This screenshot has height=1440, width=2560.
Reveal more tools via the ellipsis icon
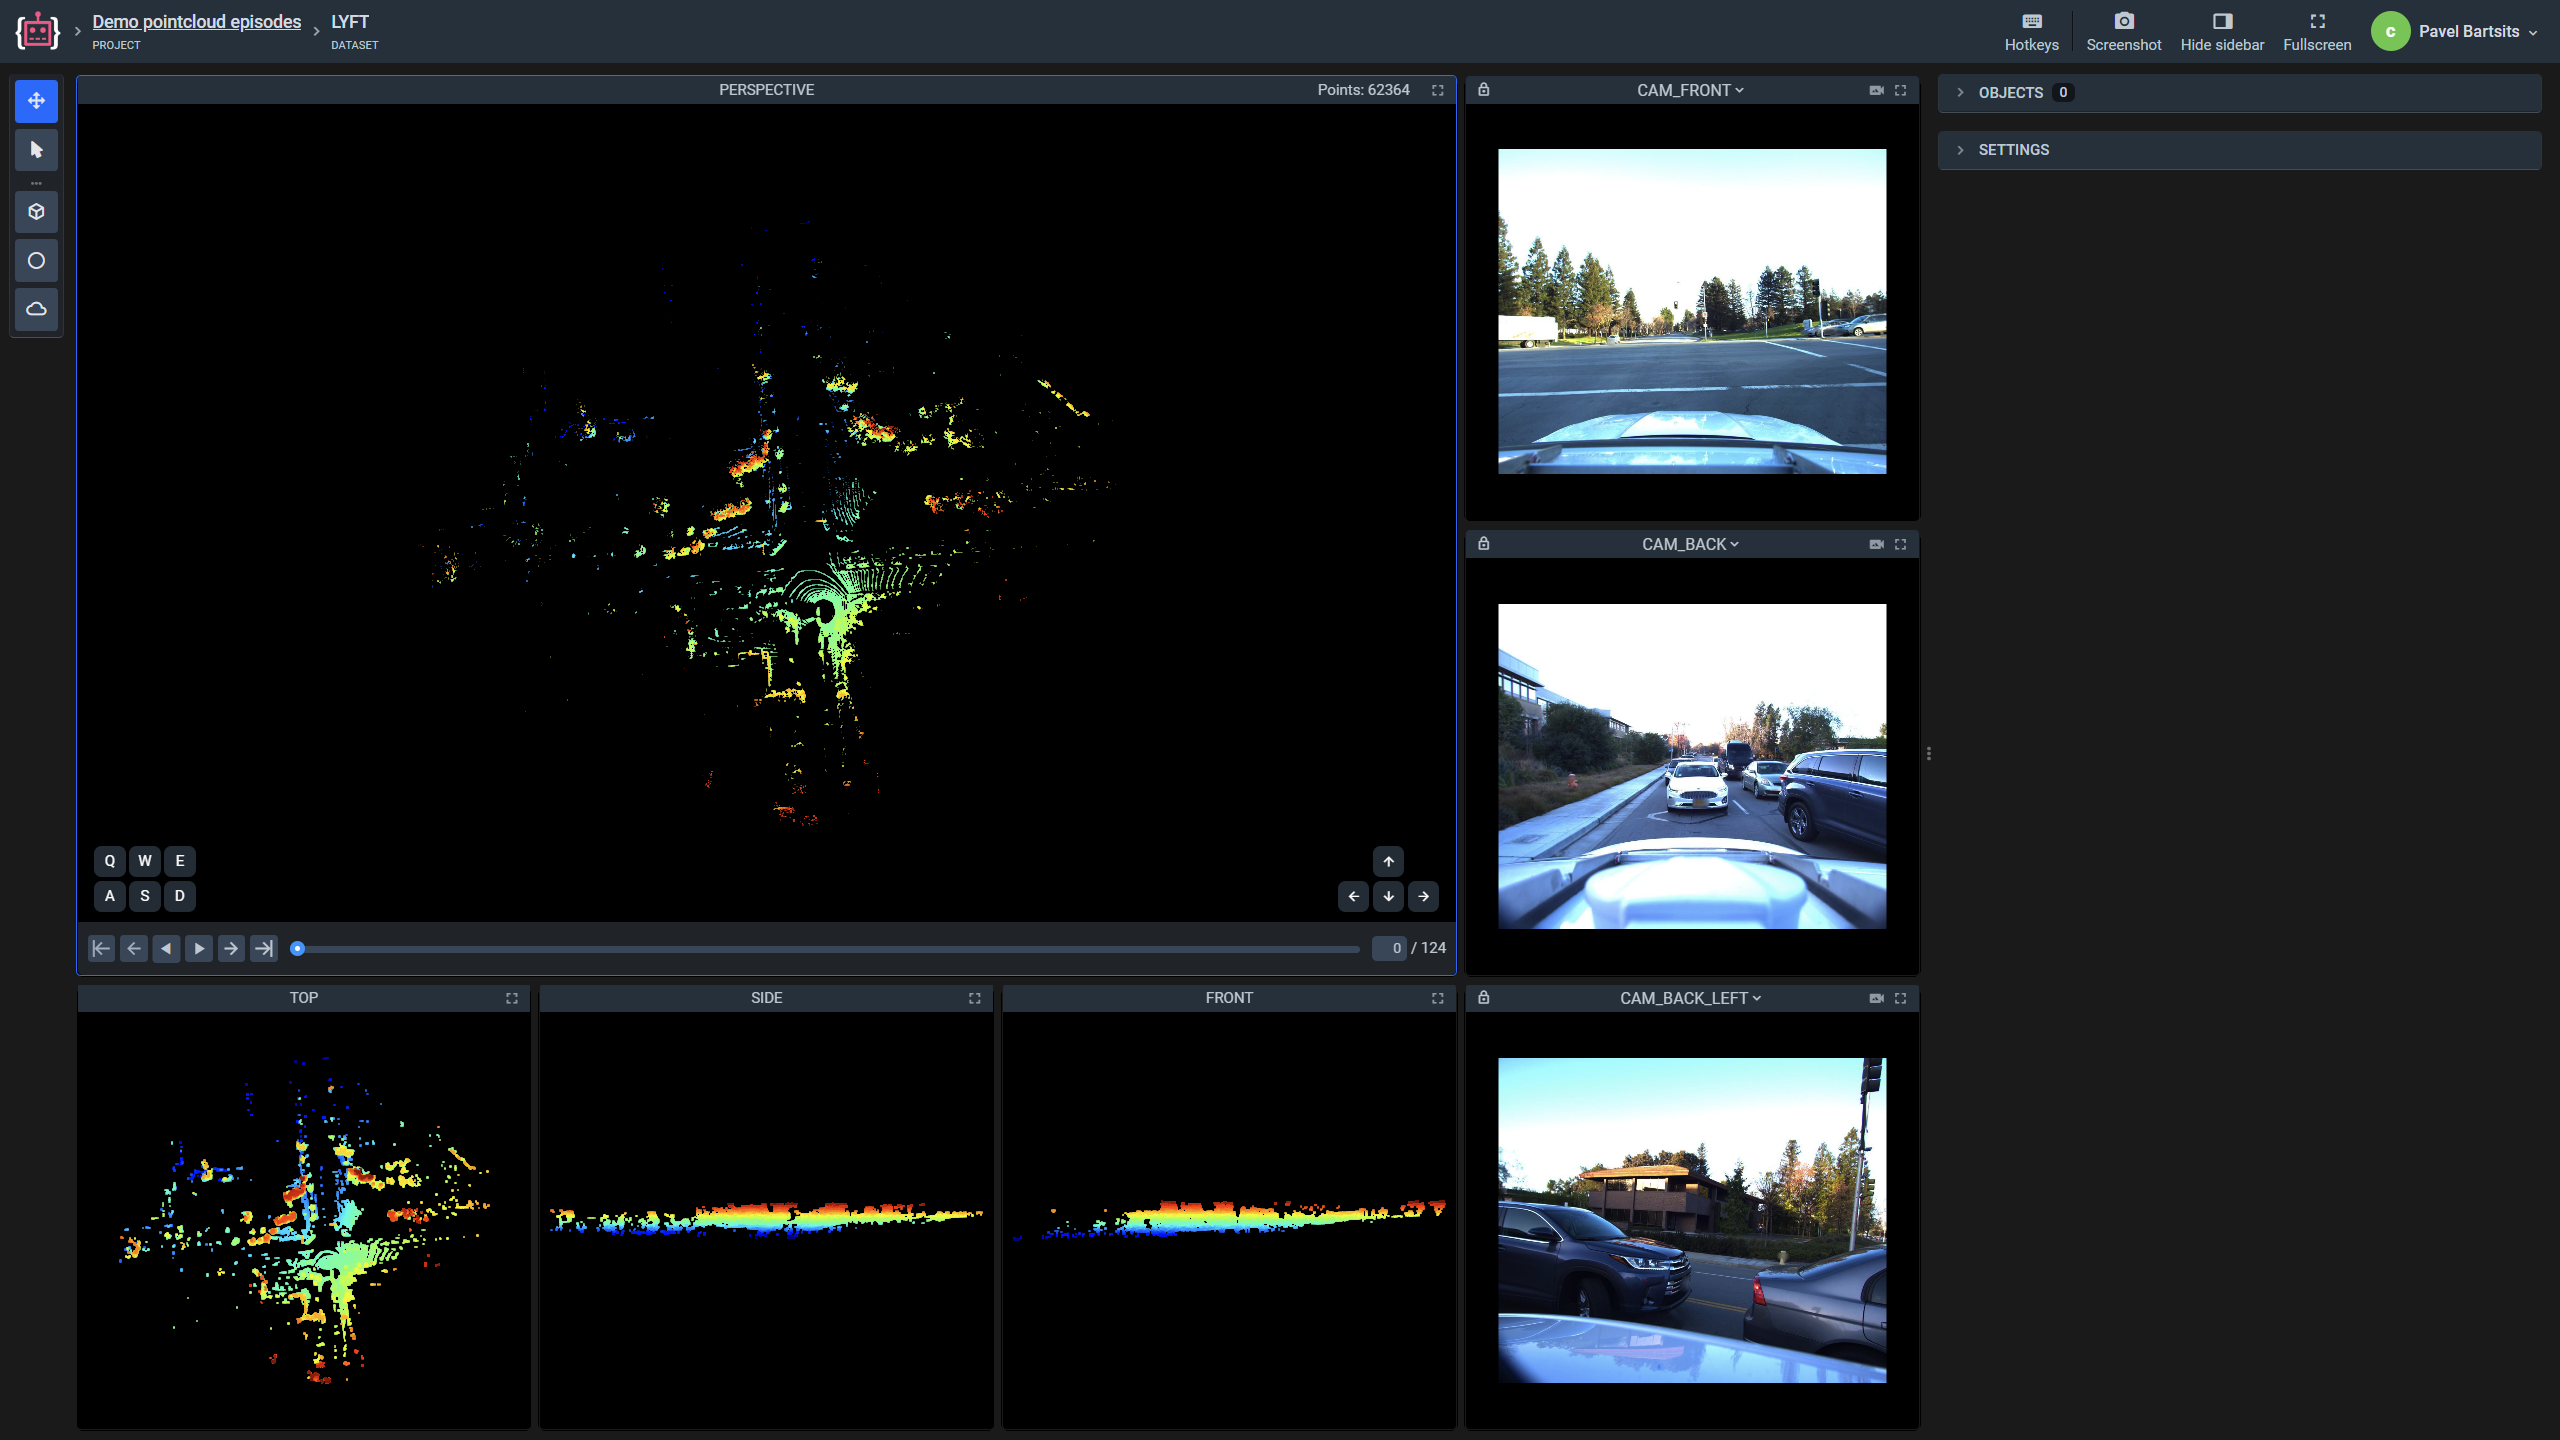pos(36,183)
